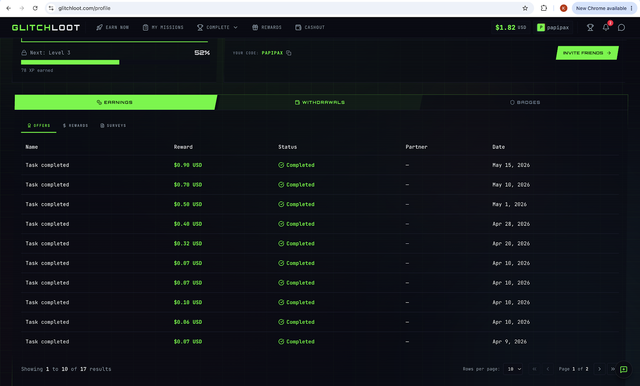Click the Apr 28, 2026 date cell
Viewport: 640px width, 386px height.
[x=511, y=224]
